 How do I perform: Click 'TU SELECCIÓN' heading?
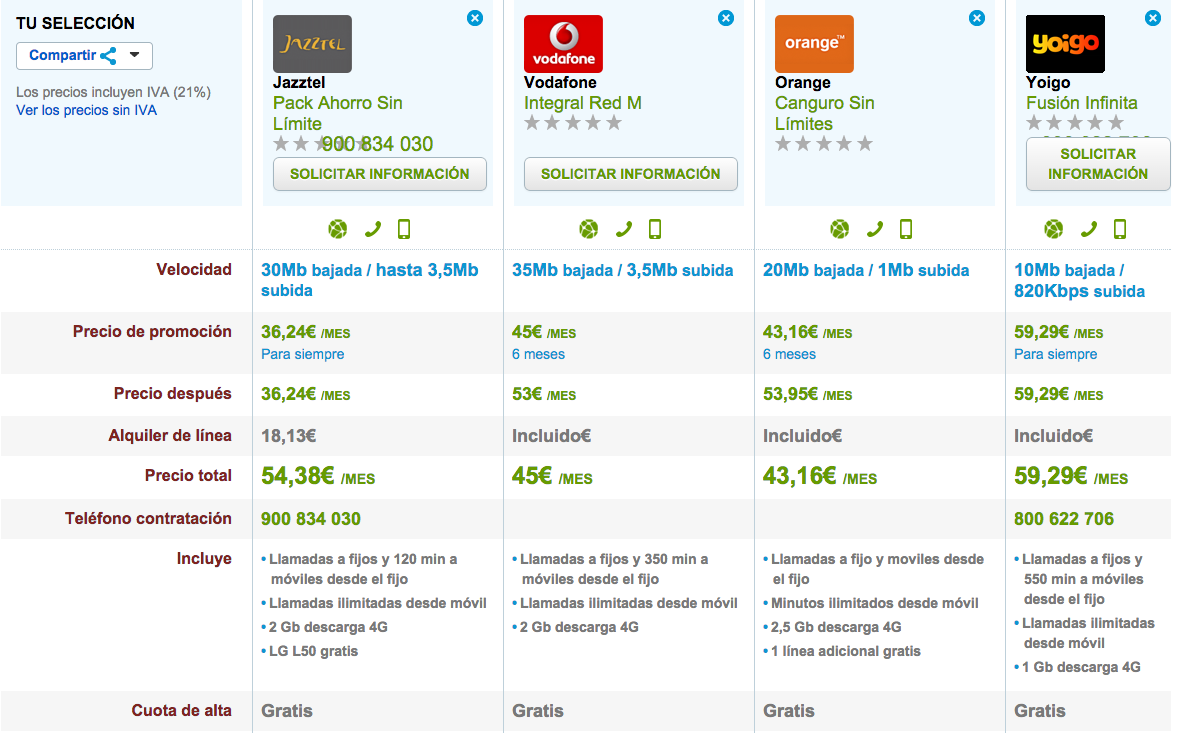75,23
